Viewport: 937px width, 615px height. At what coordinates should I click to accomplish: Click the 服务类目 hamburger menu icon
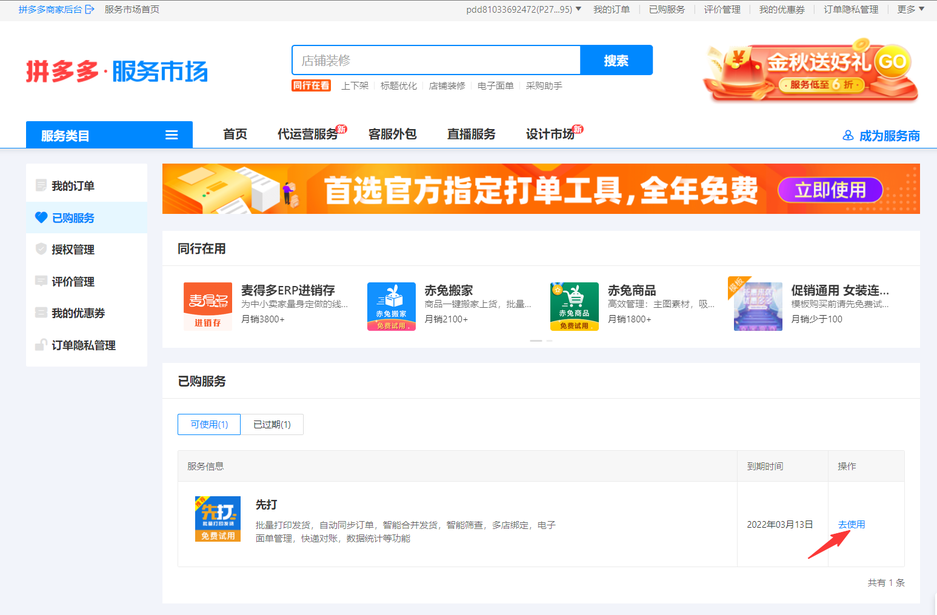click(172, 135)
